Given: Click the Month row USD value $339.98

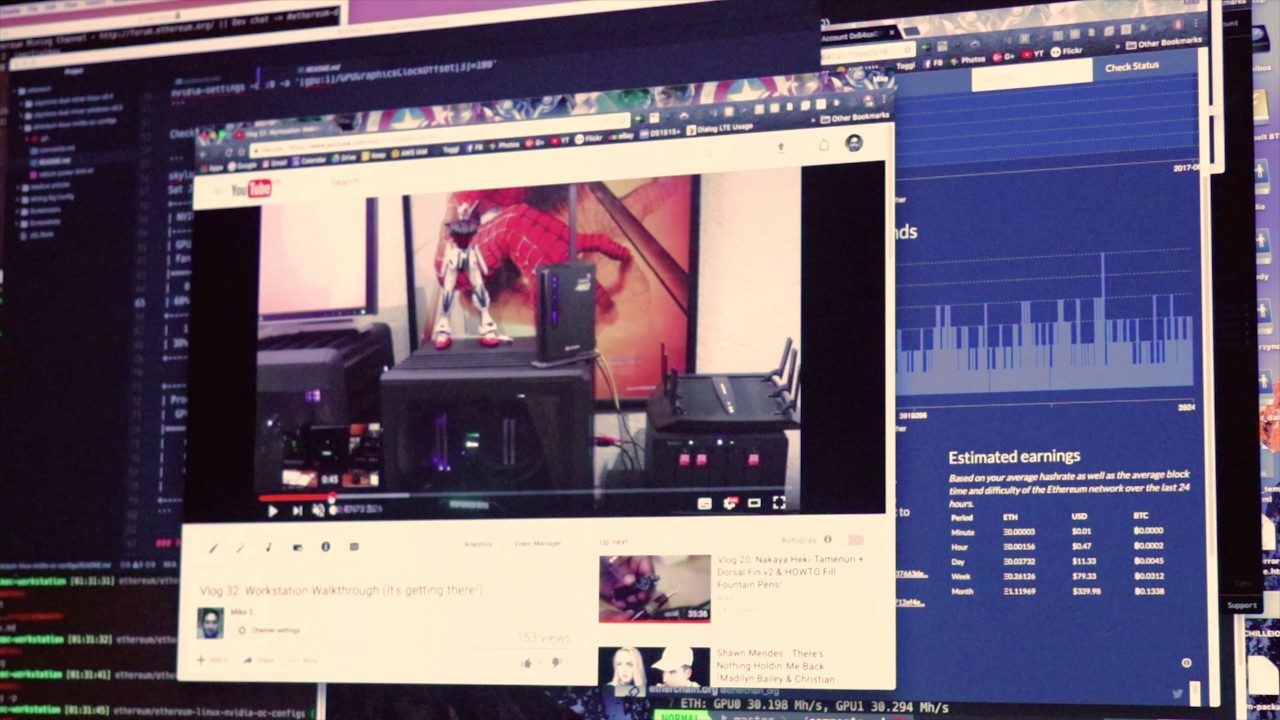Looking at the screenshot, I should click(x=1086, y=591).
